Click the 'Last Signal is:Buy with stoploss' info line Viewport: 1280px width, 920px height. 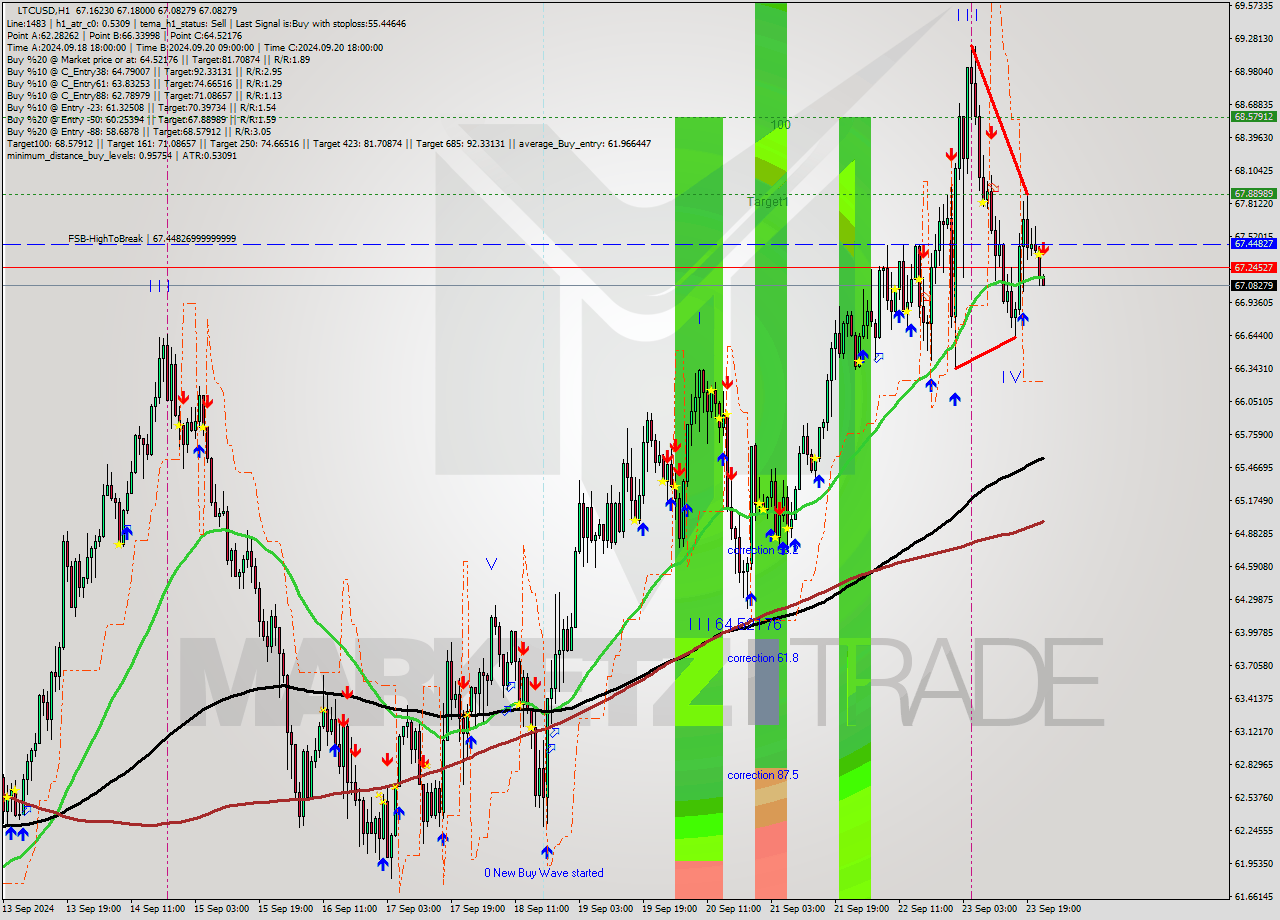[x=206, y=23]
